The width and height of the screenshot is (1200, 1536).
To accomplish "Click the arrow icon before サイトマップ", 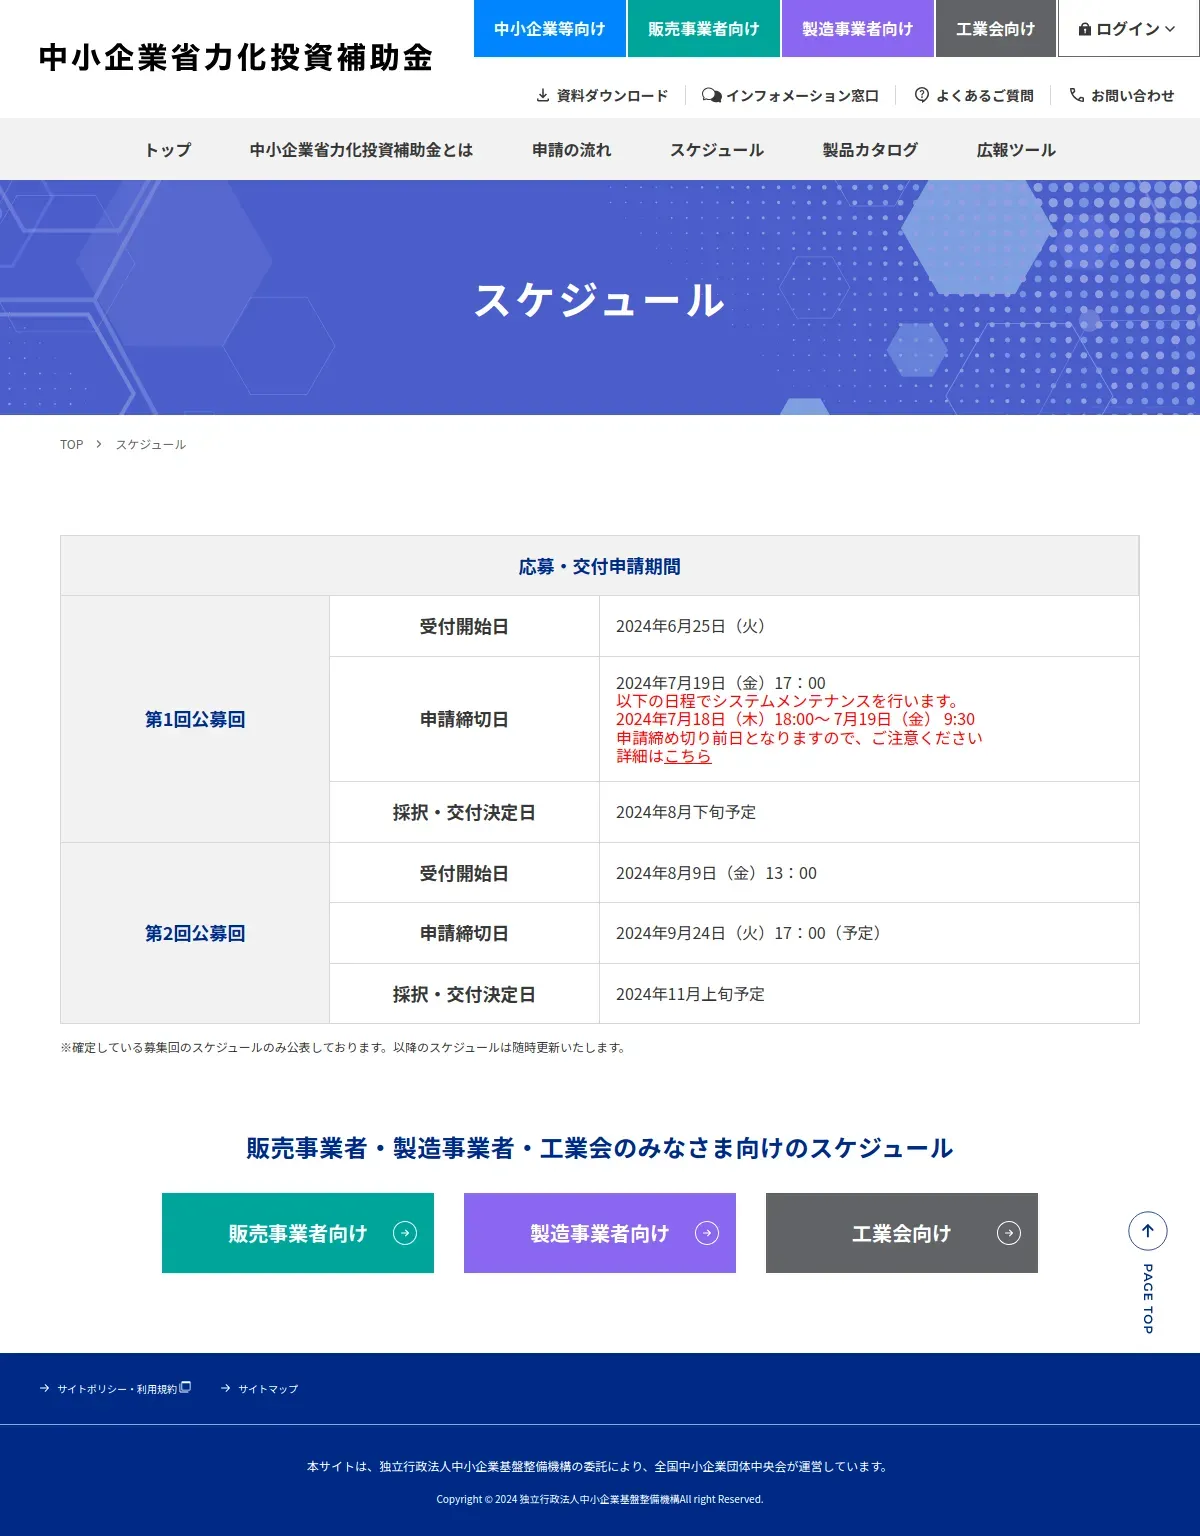I will tap(226, 1388).
